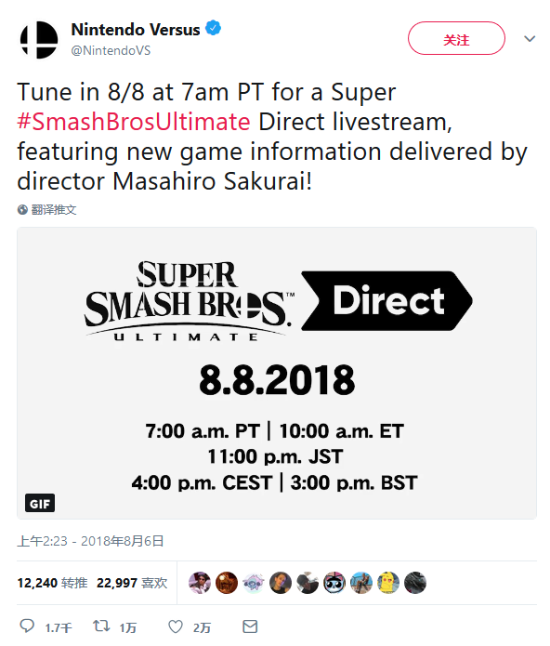The height and width of the screenshot is (646, 550).
Task: Click the @NintendoVS handle
Action: pyautogui.click(x=111, y=51)
